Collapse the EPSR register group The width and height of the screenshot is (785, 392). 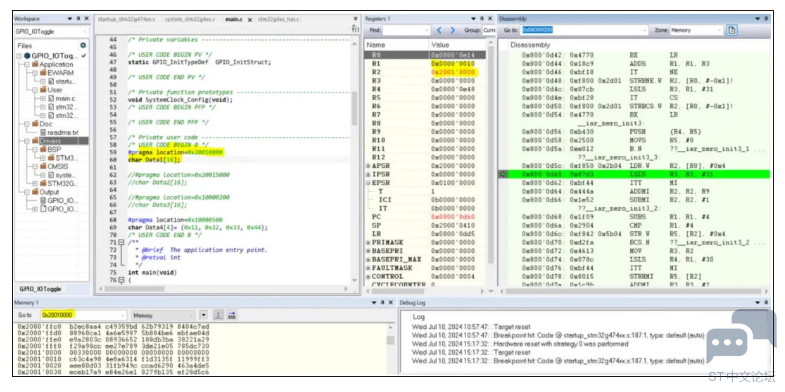click(368, 183)
